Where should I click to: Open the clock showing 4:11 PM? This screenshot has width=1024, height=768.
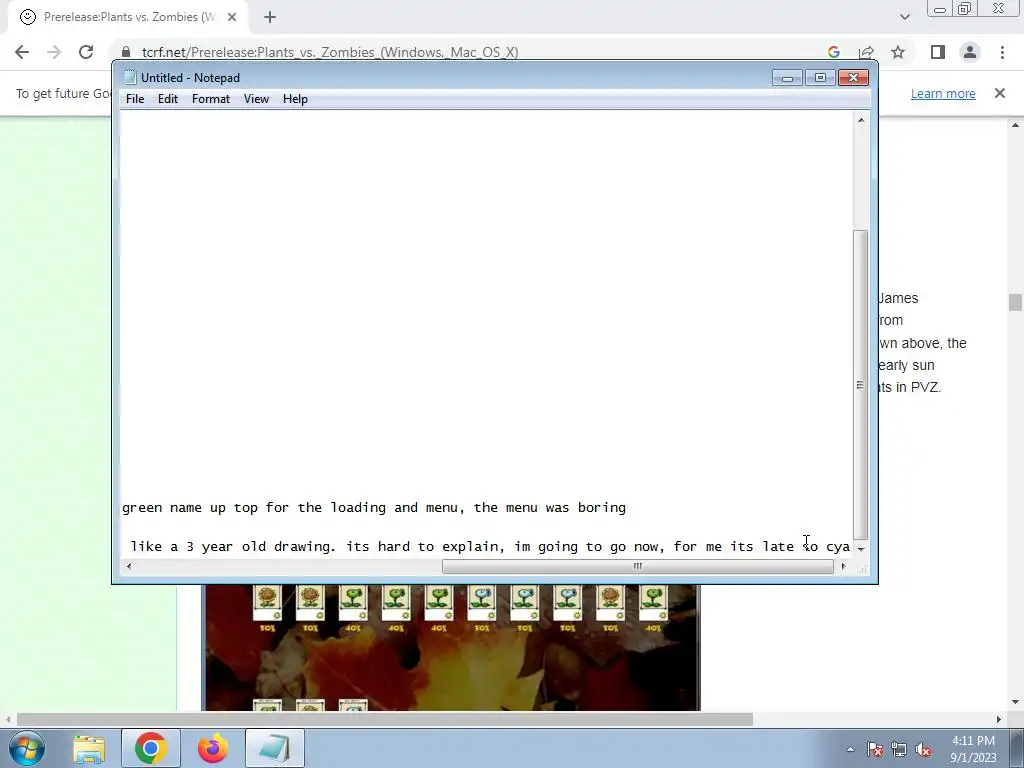(x=973, y=749)
